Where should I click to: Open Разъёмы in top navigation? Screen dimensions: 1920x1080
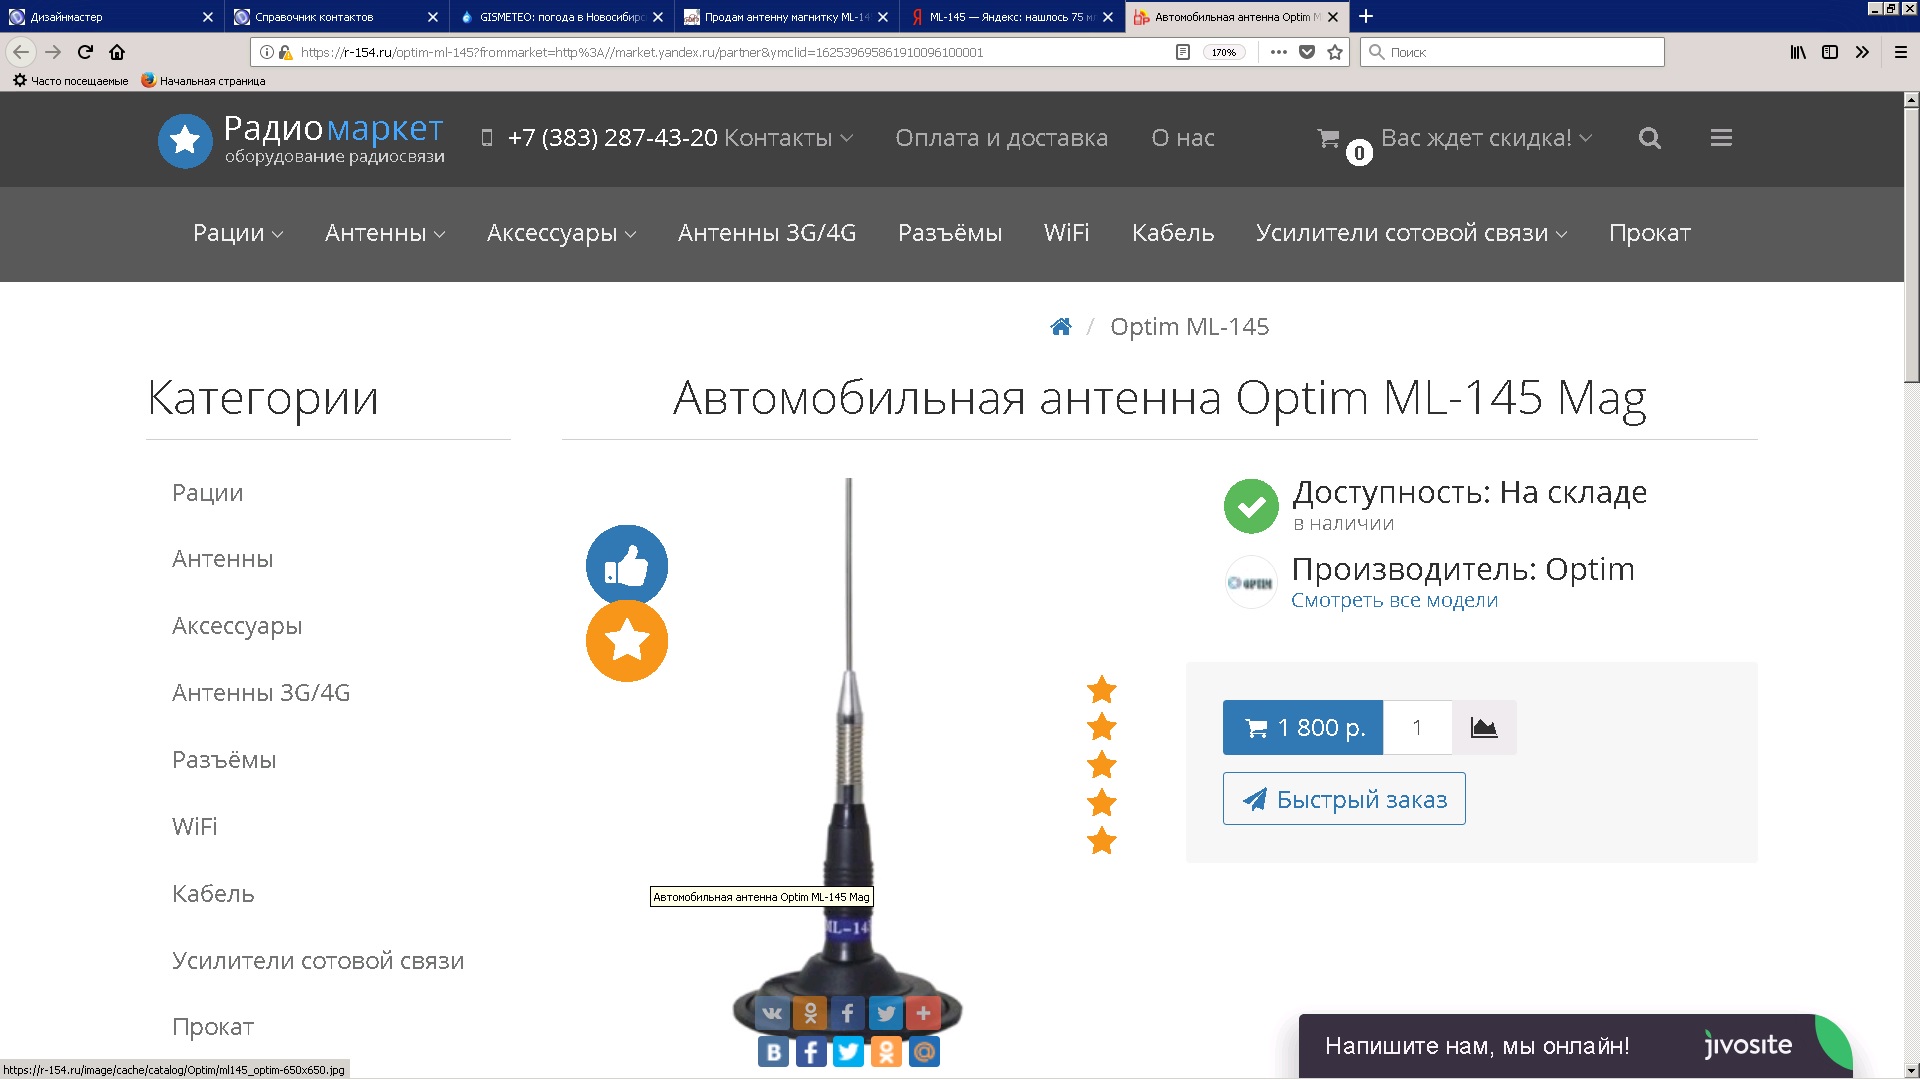(950, 233)
